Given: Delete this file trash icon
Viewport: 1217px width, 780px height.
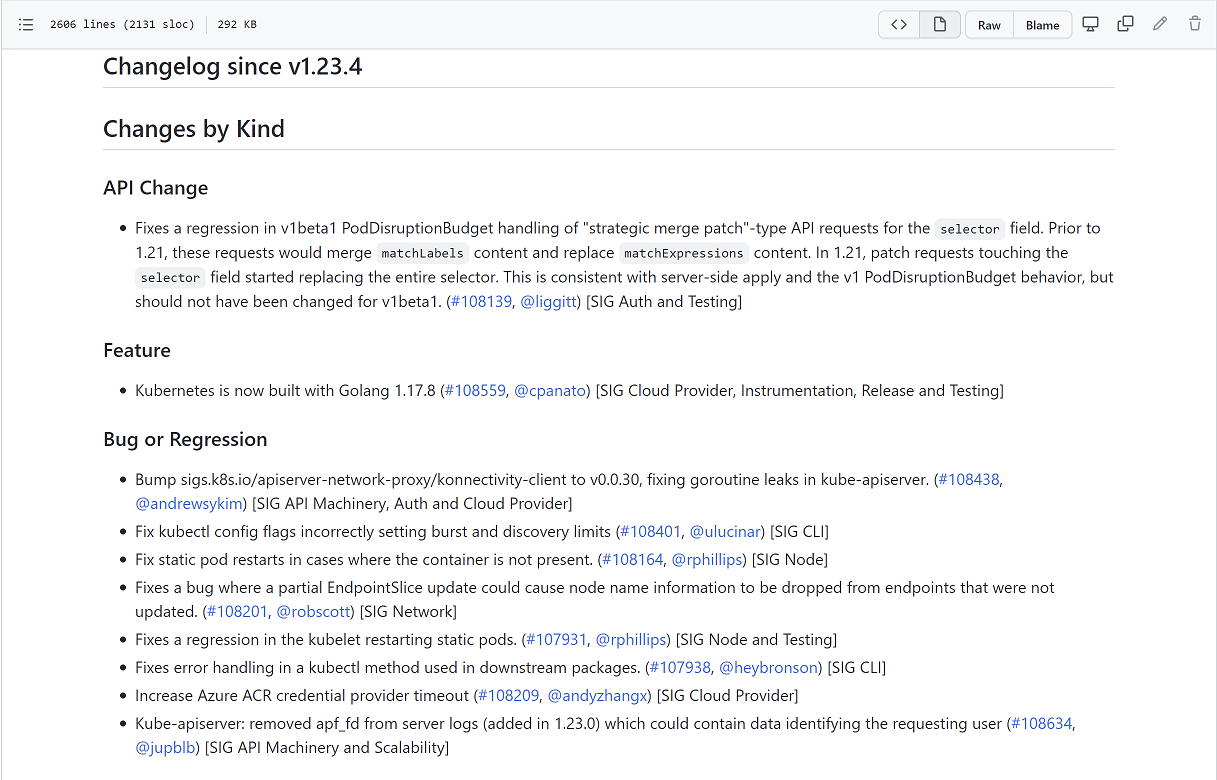Looking at the screenshot, I should pyautogui.click(x=1195, y=24).
